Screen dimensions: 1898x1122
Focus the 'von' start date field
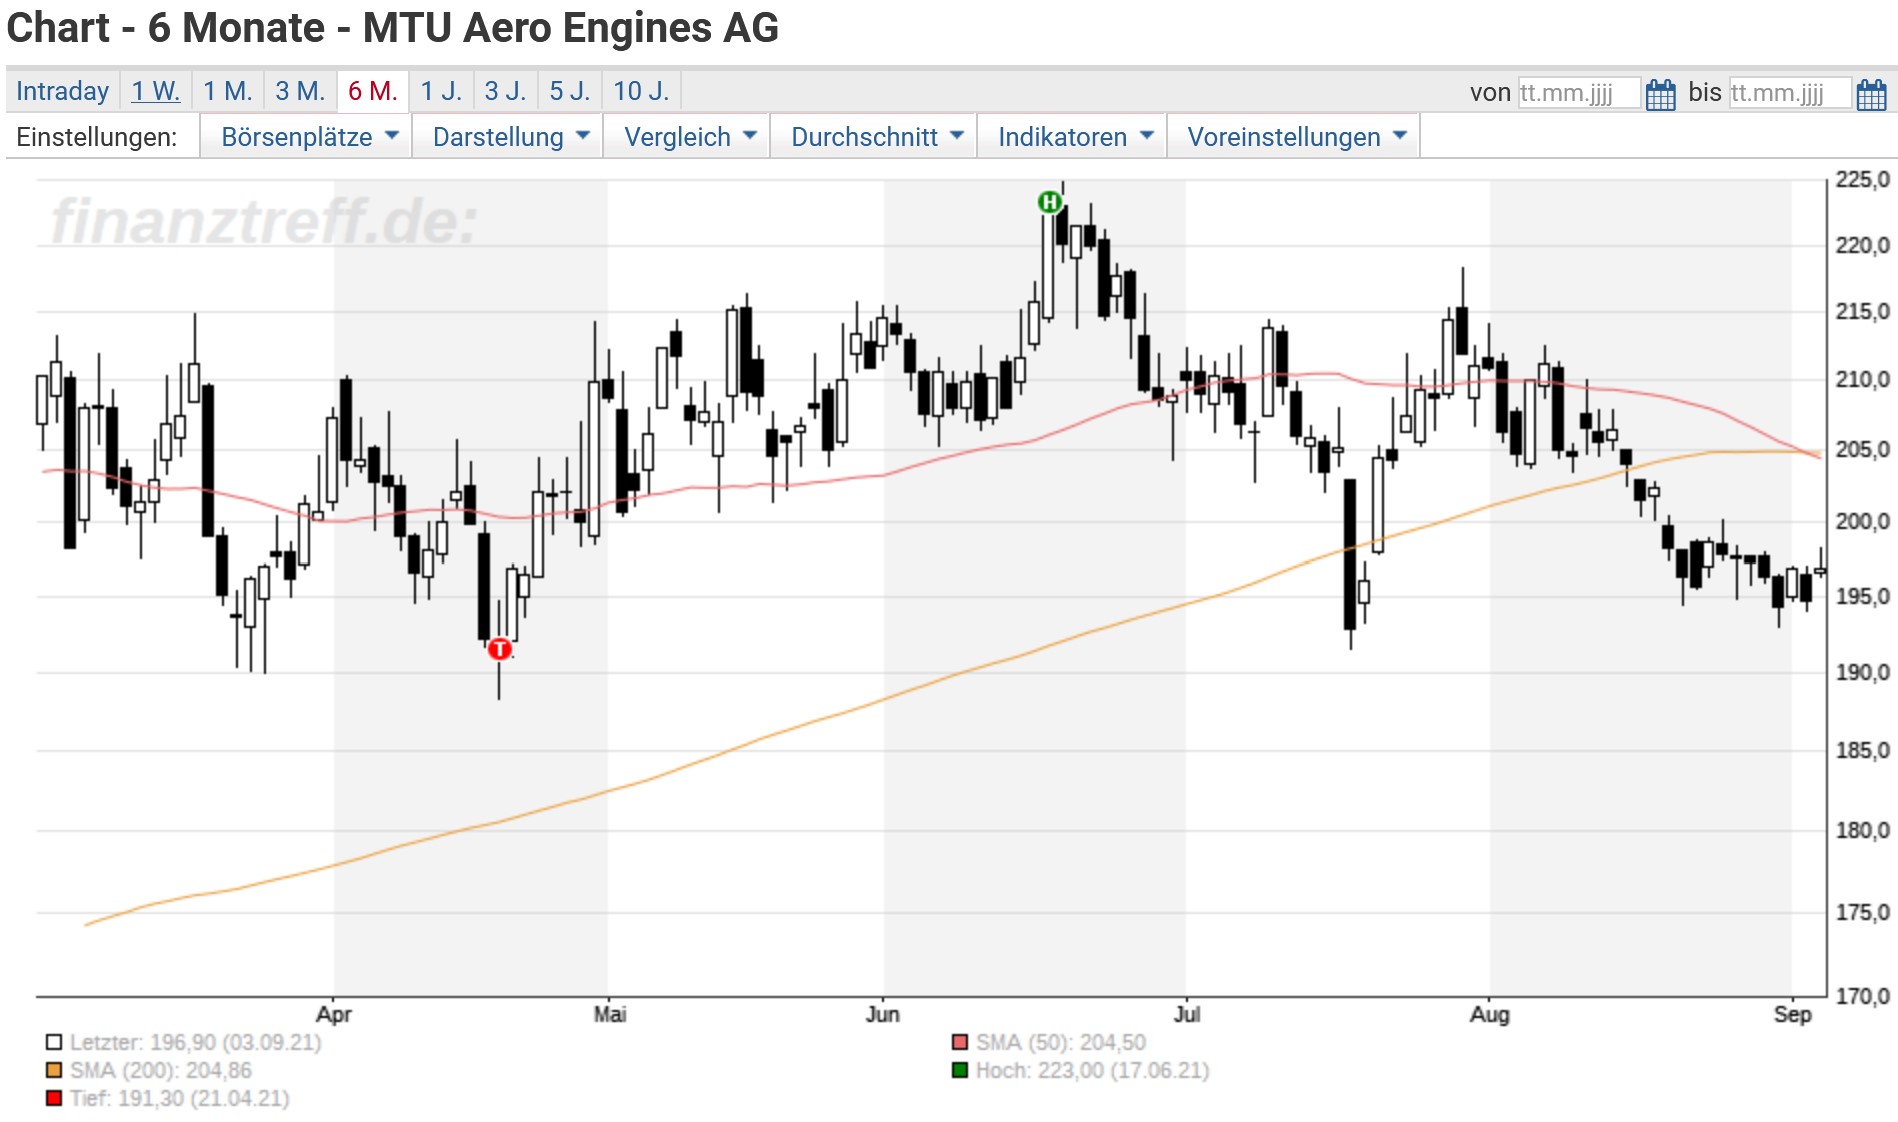click(x=1579, y=93)
